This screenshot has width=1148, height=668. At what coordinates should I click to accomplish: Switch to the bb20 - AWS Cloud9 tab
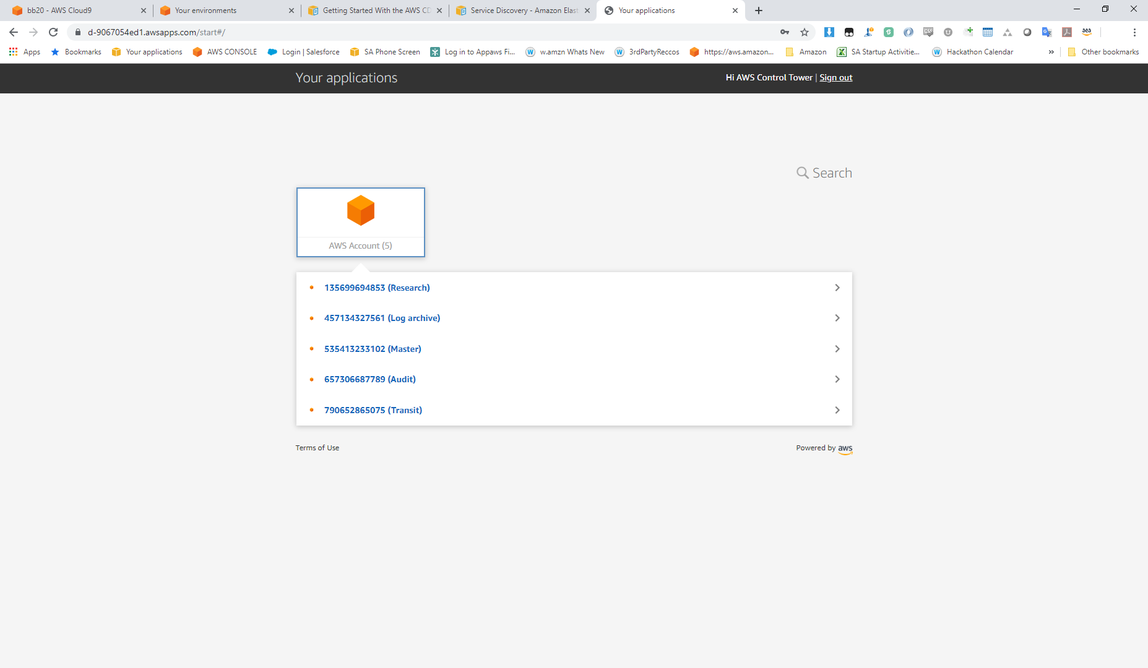[x=79, y=10]
